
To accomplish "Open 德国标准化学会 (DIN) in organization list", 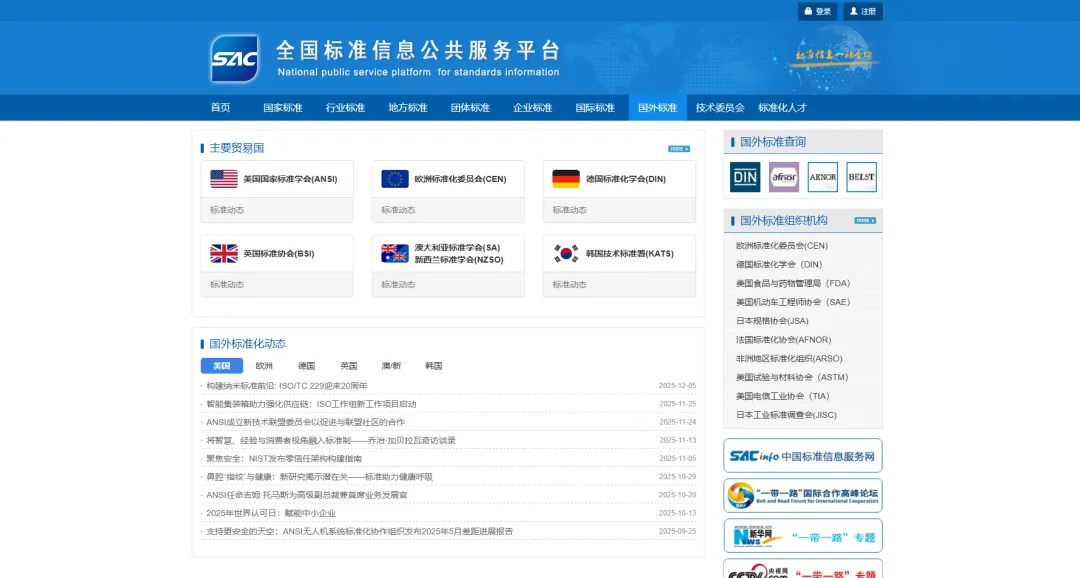I will (779, 264).
